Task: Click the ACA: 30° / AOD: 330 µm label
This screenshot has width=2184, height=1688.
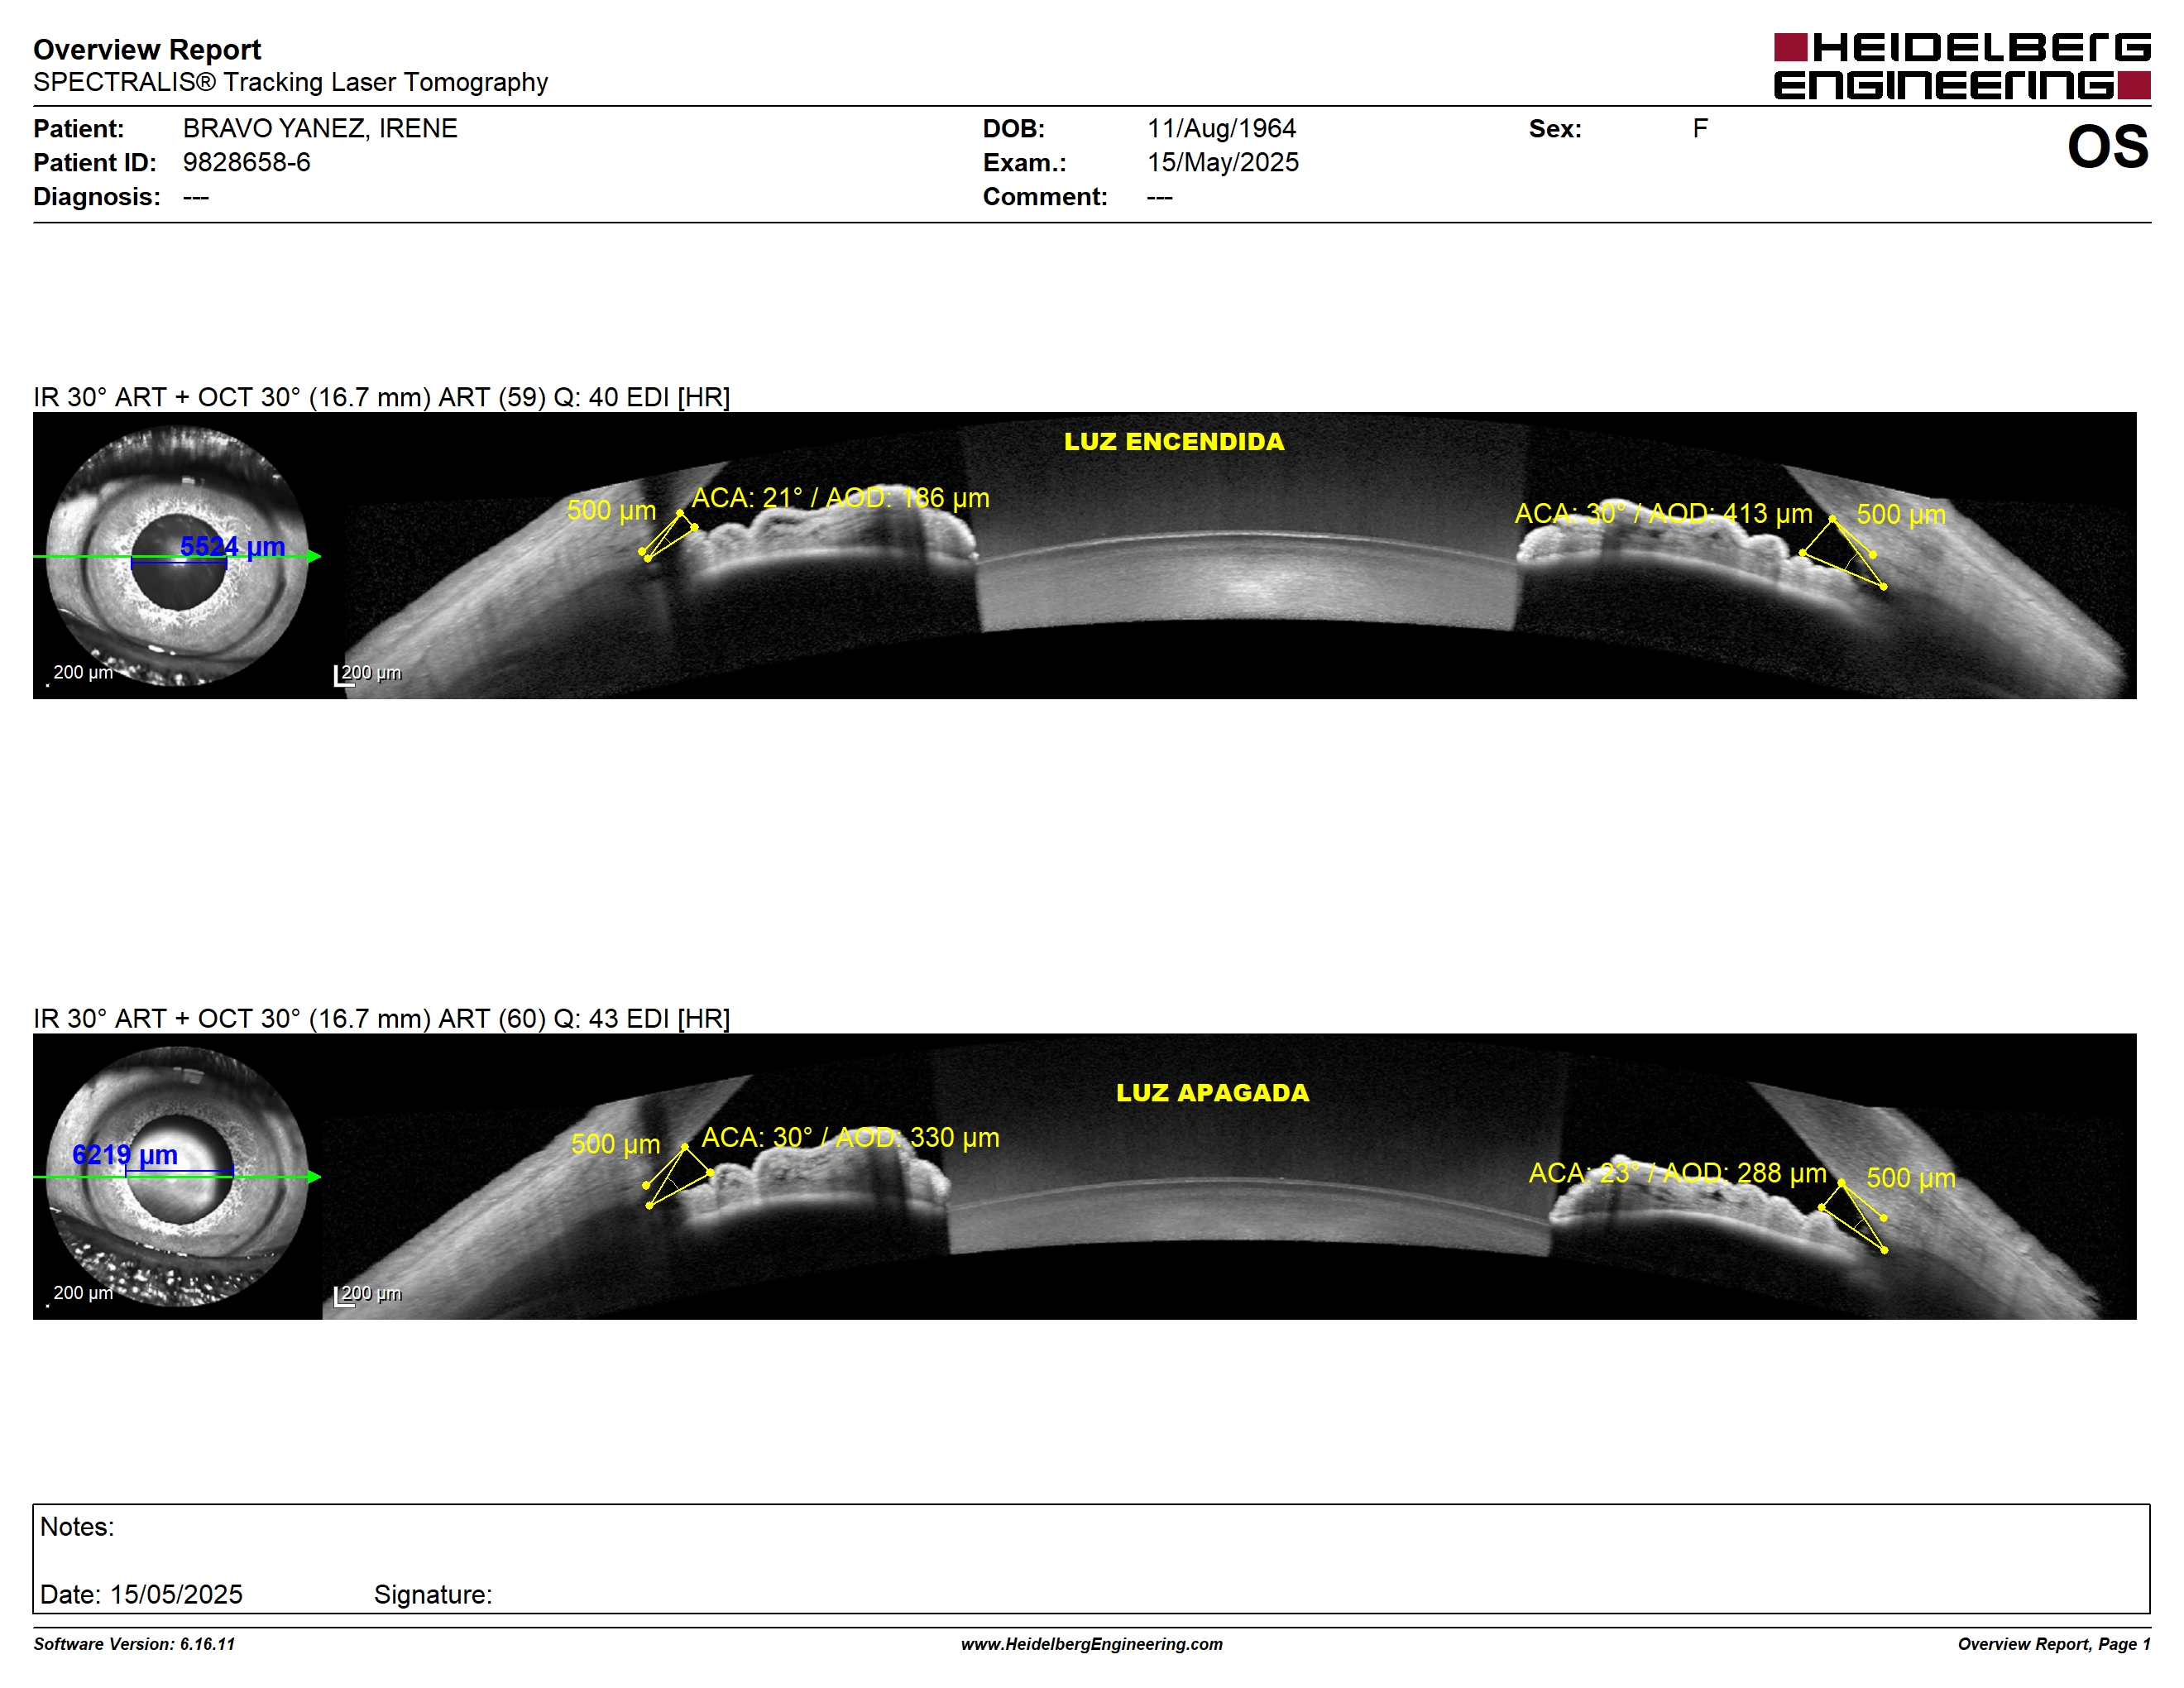Action: click(850, 1137)
